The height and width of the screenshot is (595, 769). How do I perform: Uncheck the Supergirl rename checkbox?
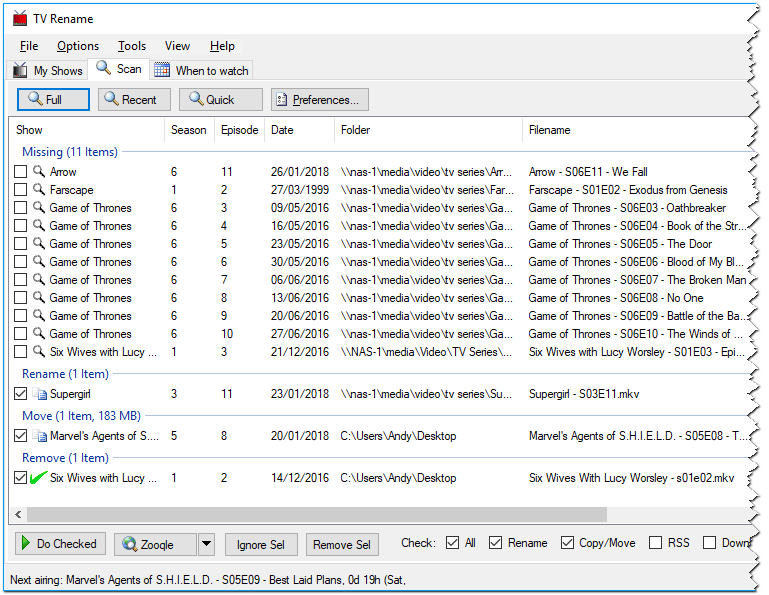coord(20,393)
